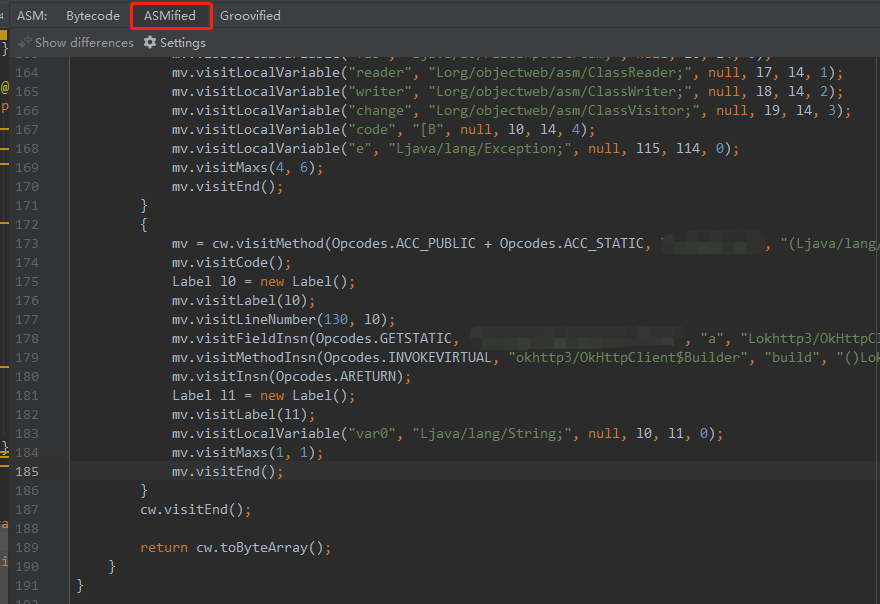Click 'Opcodes.GETSTATIC' on line 178
Screen dimensions: 880x604
(383, 338)
